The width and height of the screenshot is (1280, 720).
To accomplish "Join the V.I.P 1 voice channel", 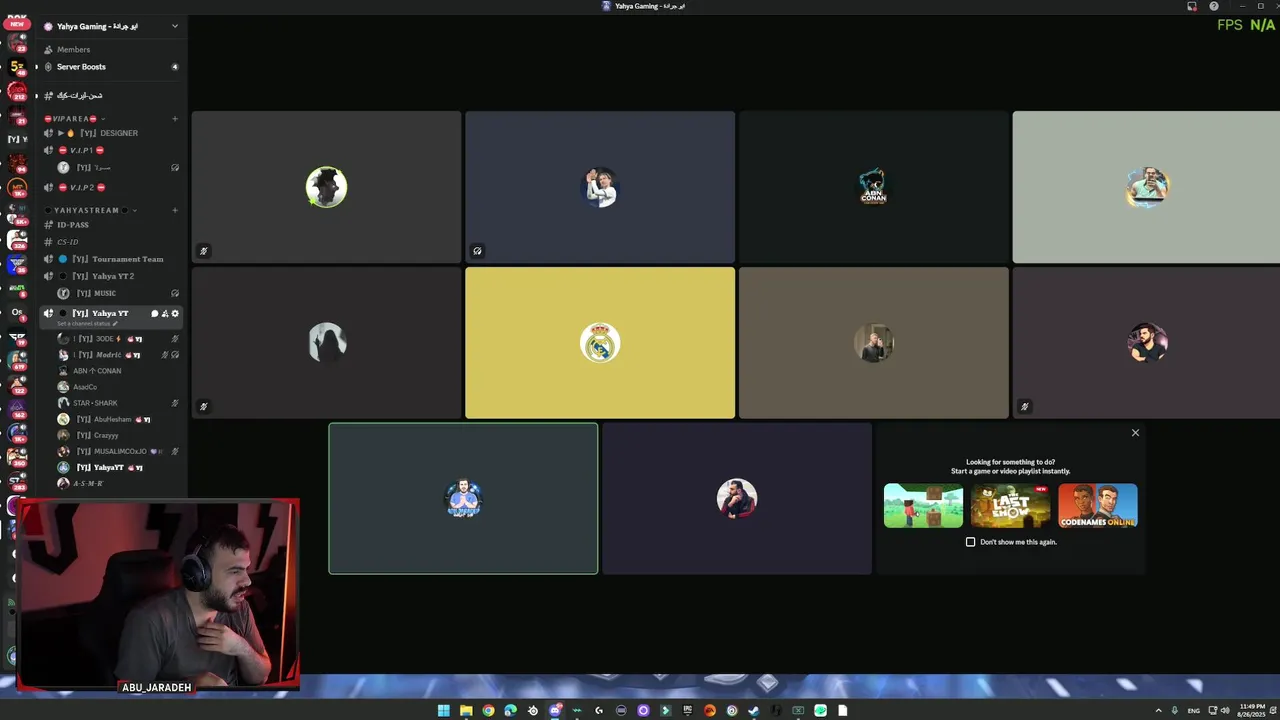I will 109,150.
